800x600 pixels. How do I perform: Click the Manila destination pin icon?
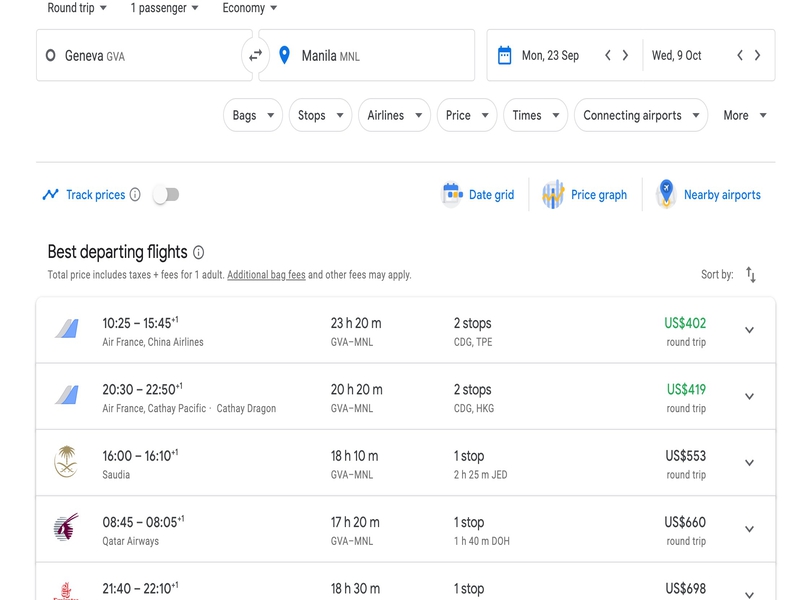point(284,55)
